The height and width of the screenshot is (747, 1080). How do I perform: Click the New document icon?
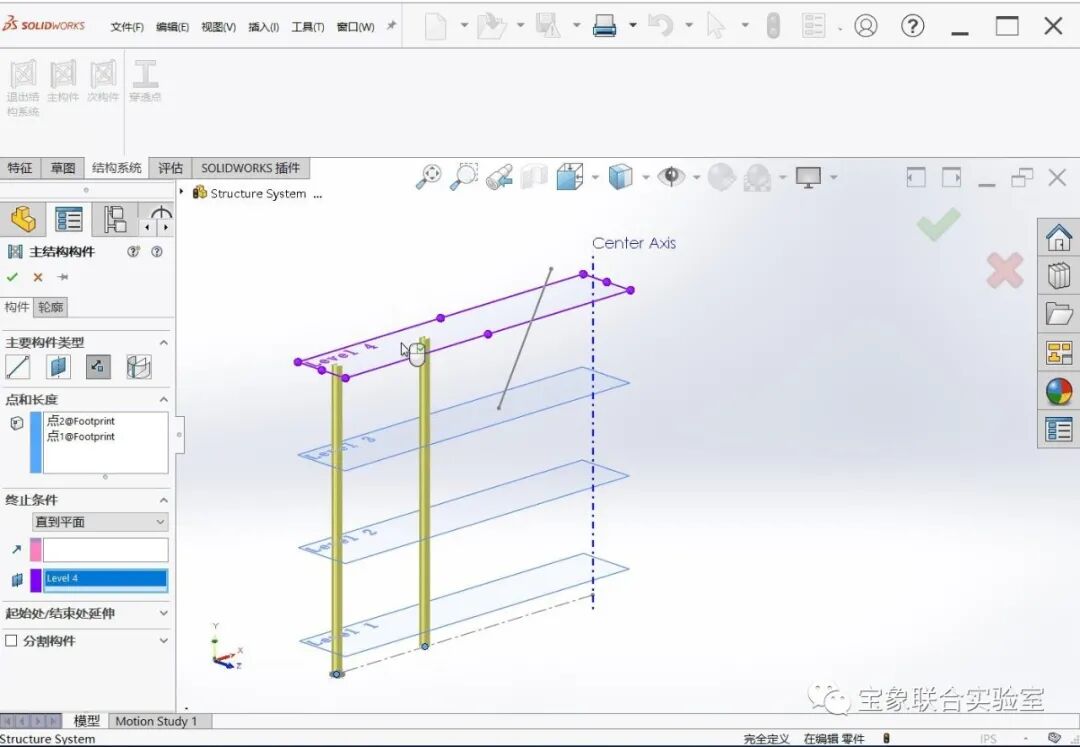click(x=435, y=26)
